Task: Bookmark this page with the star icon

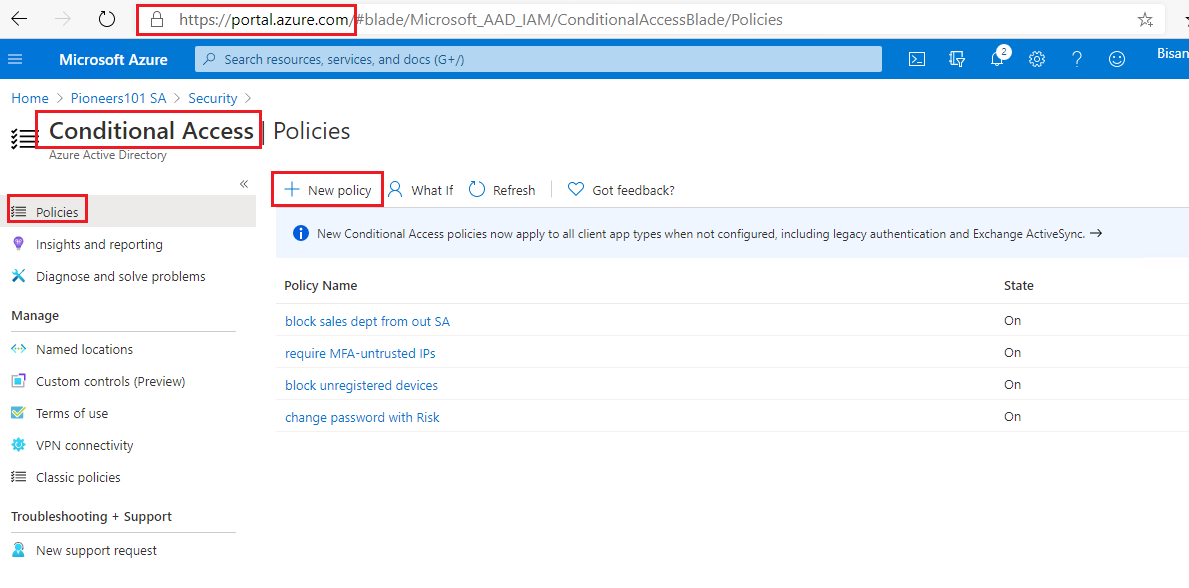Action: click(x=1145, y=20)
